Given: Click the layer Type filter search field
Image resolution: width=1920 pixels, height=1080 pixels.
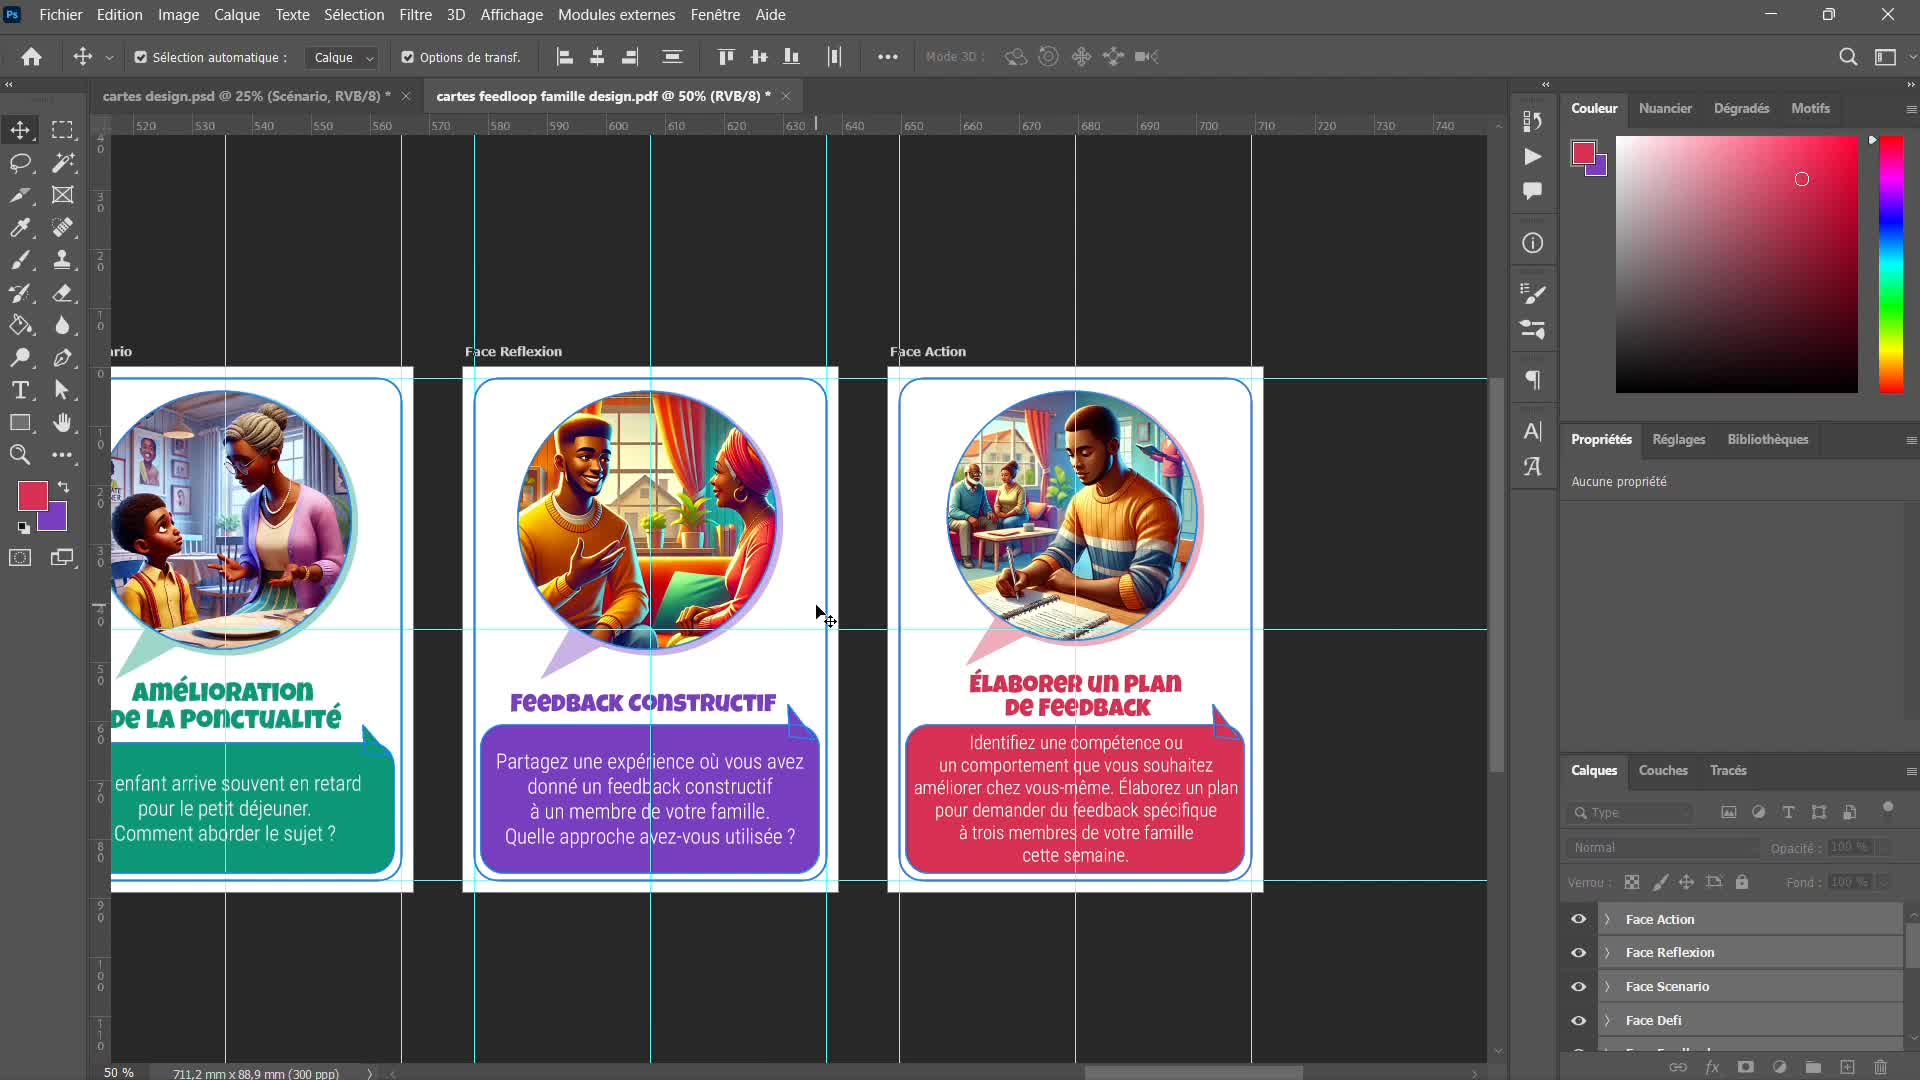Looking at the screenshot, I should click(x=1630, y=812).
